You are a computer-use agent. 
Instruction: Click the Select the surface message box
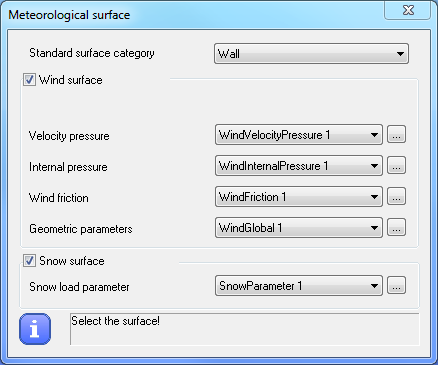coord(245,329)
